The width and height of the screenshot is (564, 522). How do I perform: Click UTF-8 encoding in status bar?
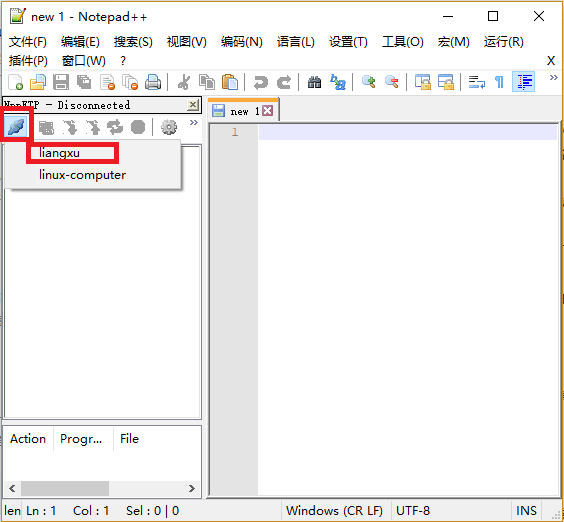(x=413, y=510)
